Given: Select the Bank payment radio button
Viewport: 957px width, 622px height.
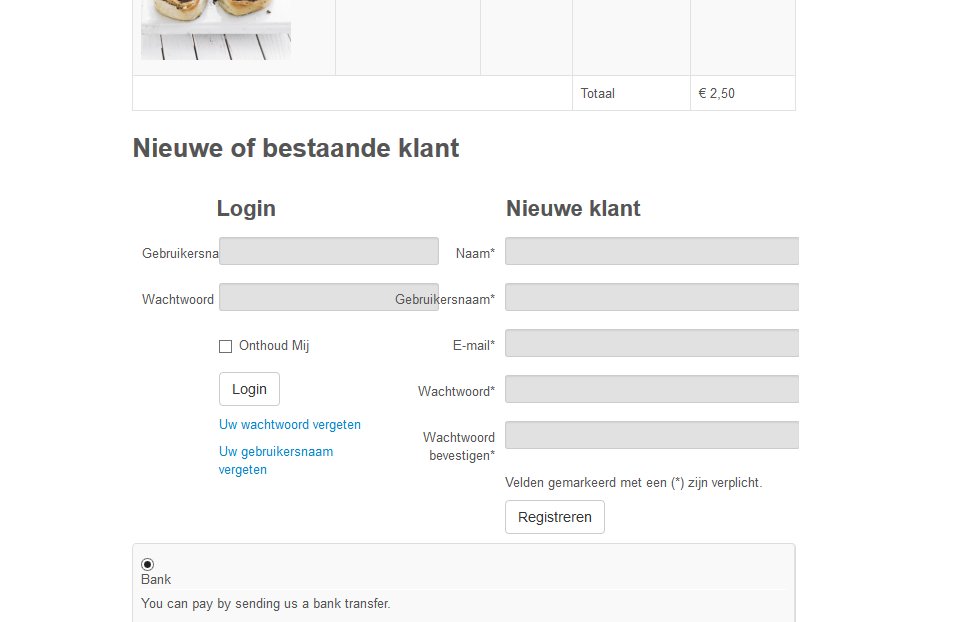Looking at the screenshot, I should (148, 564).
